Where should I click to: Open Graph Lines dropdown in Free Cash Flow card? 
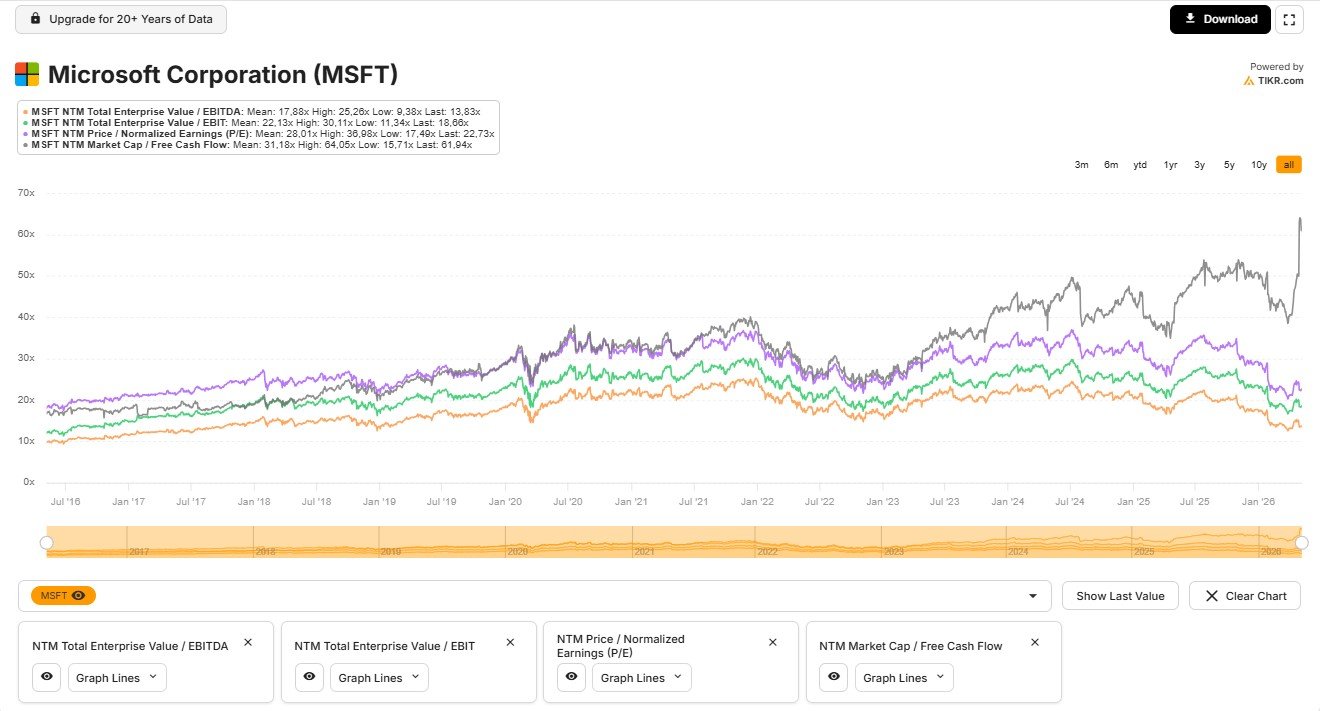903,677
